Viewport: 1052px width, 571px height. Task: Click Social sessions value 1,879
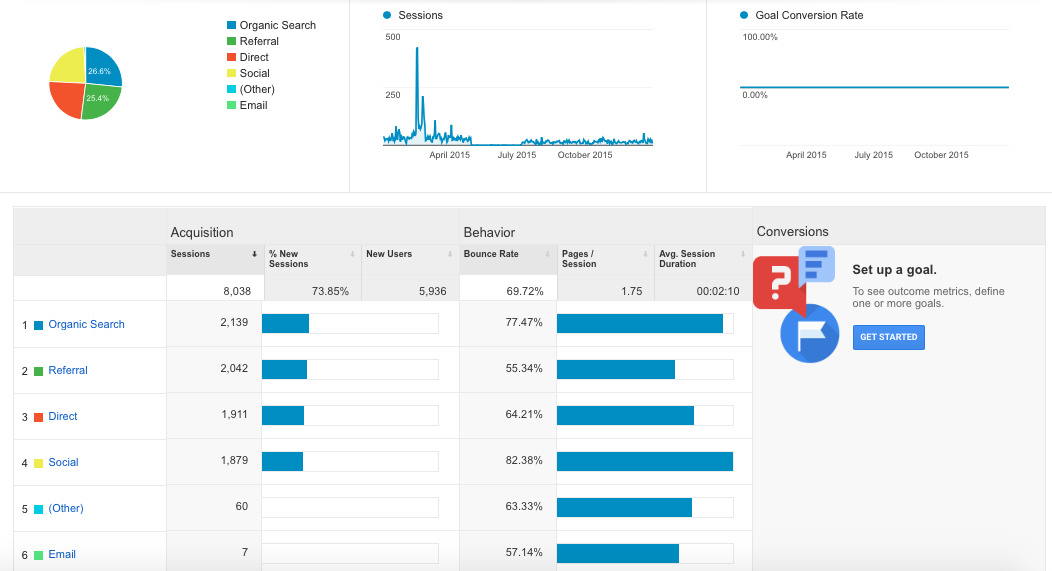coord(234,460)
